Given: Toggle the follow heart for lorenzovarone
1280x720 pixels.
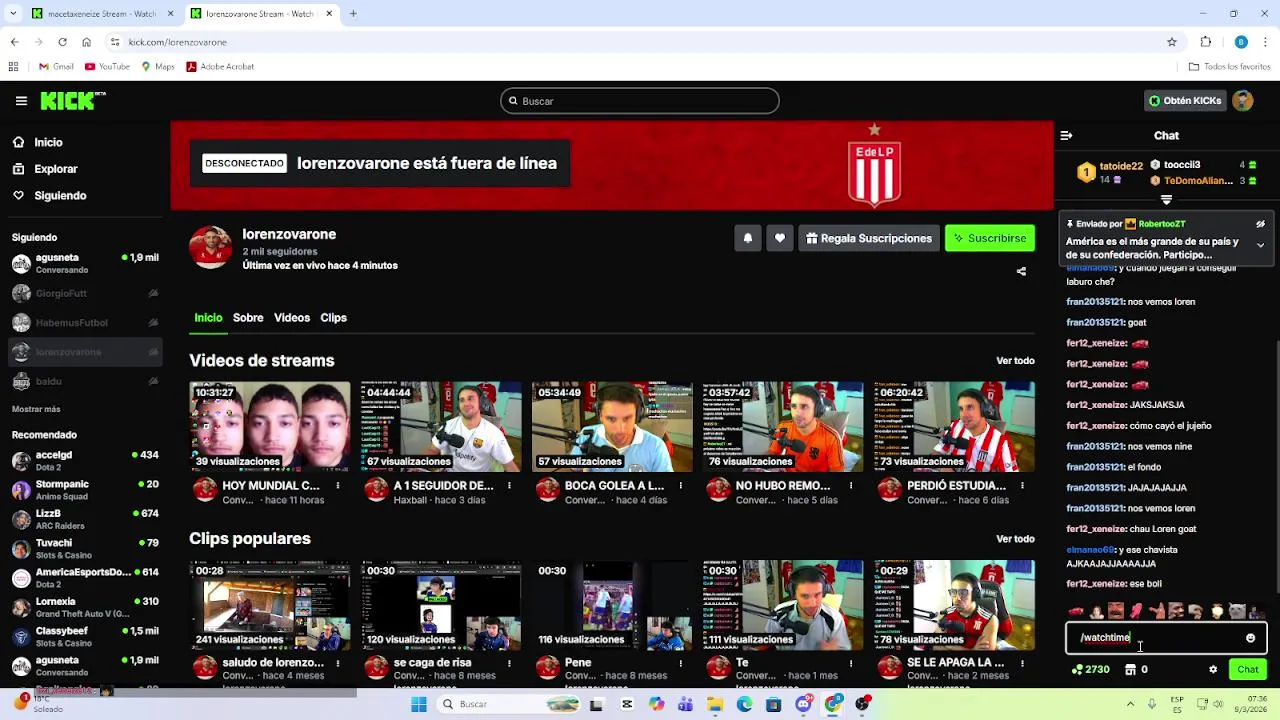Looking at the screenshot, I should [779, 238].
